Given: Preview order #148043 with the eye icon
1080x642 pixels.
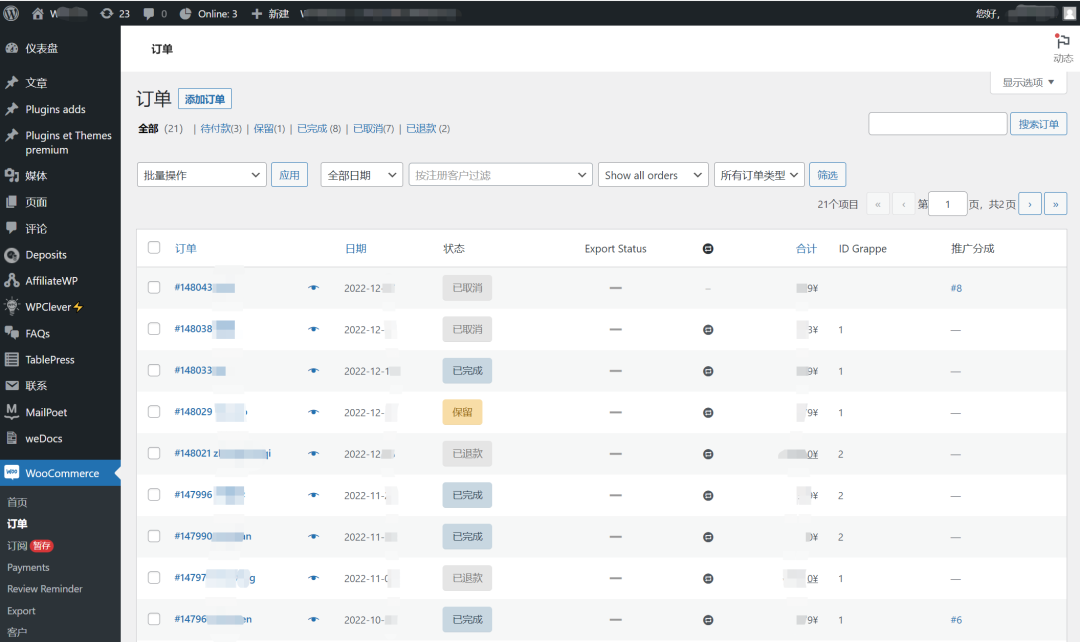Looking at the screenshot, I should pyautogui.click(x=313, y=287).
